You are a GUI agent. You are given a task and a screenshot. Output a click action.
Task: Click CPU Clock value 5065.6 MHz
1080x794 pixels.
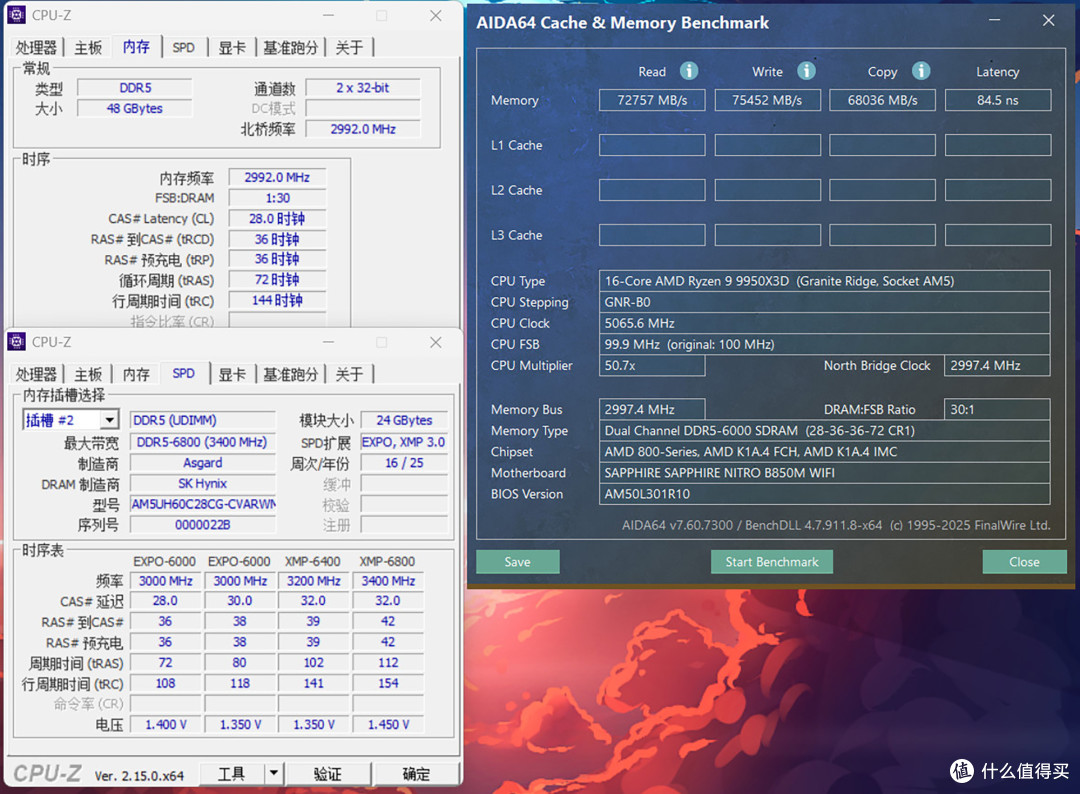pyautogui.click(x=824, y=323)
